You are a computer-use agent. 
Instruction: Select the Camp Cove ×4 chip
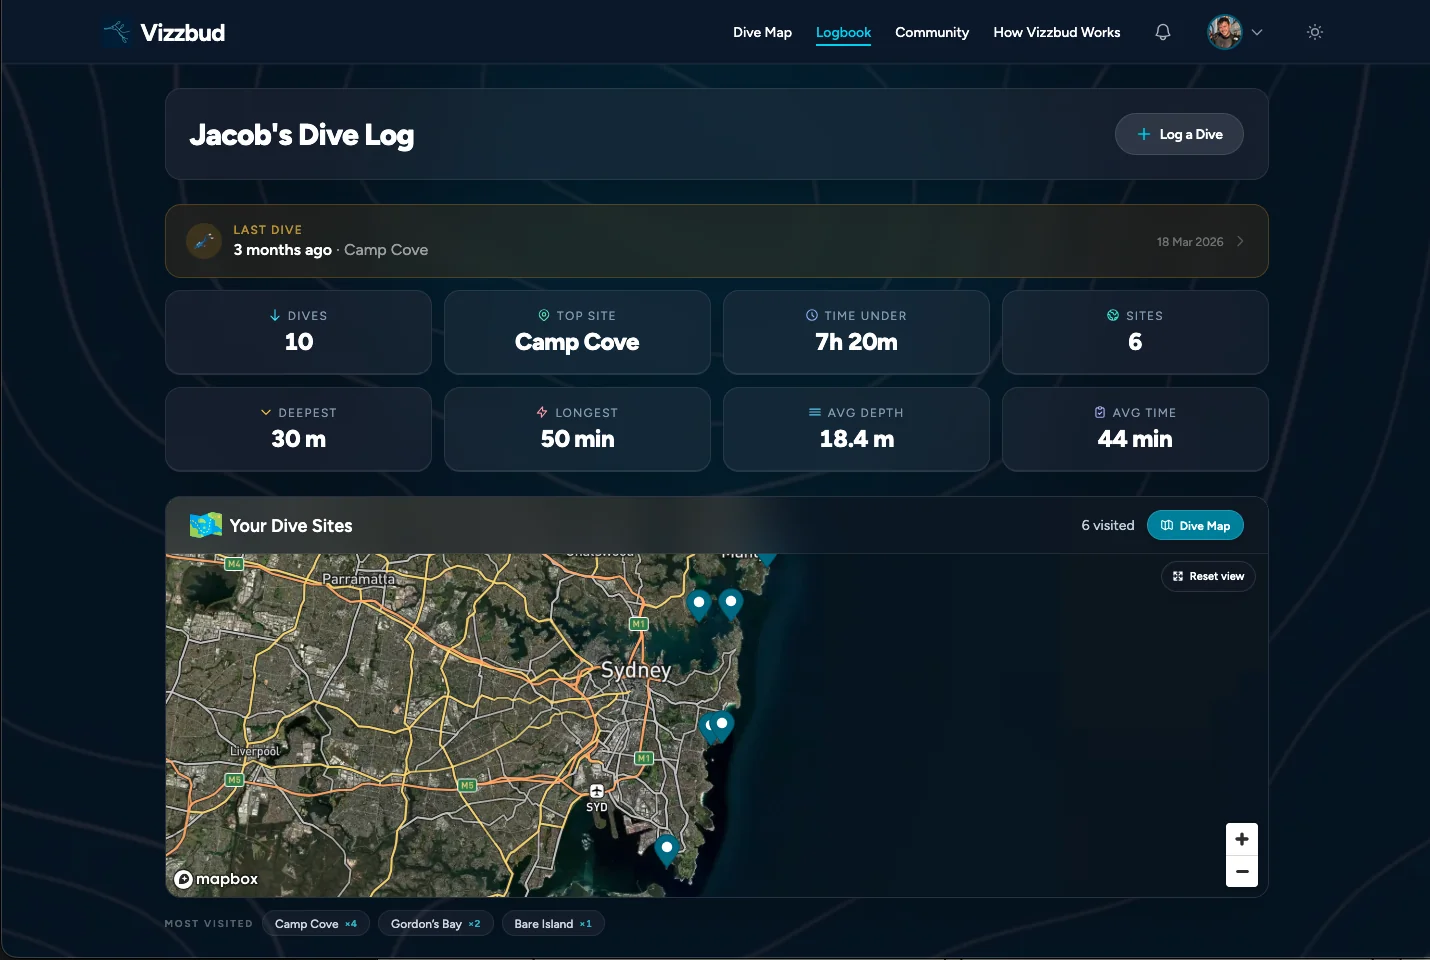(316, 924)
